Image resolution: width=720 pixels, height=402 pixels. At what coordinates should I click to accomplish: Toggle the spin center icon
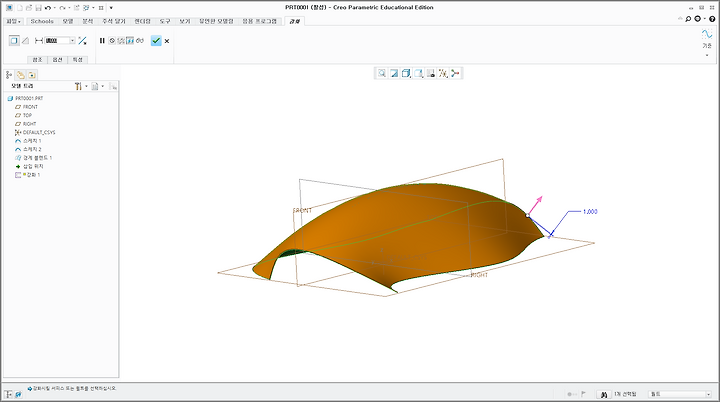tap(455, 73)
